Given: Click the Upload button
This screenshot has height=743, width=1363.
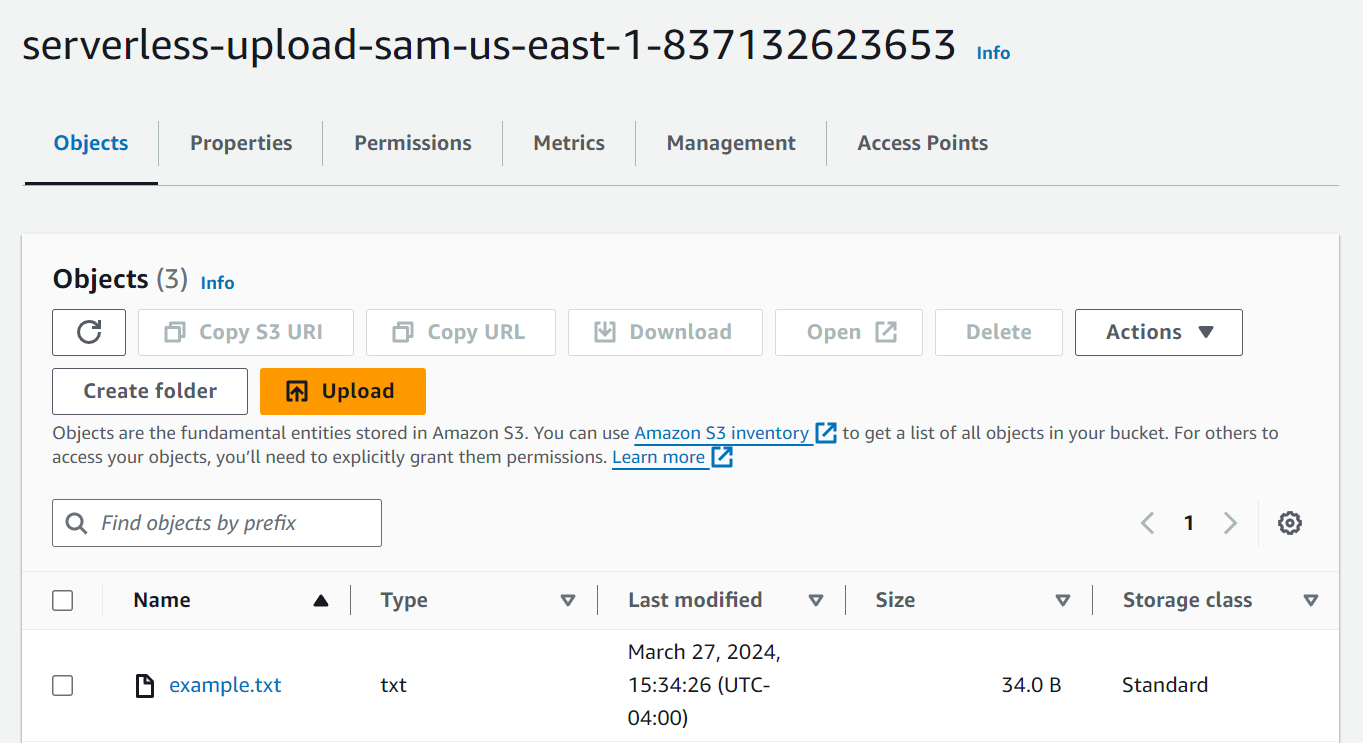Looking at the screenshot, I should point(343,391).
